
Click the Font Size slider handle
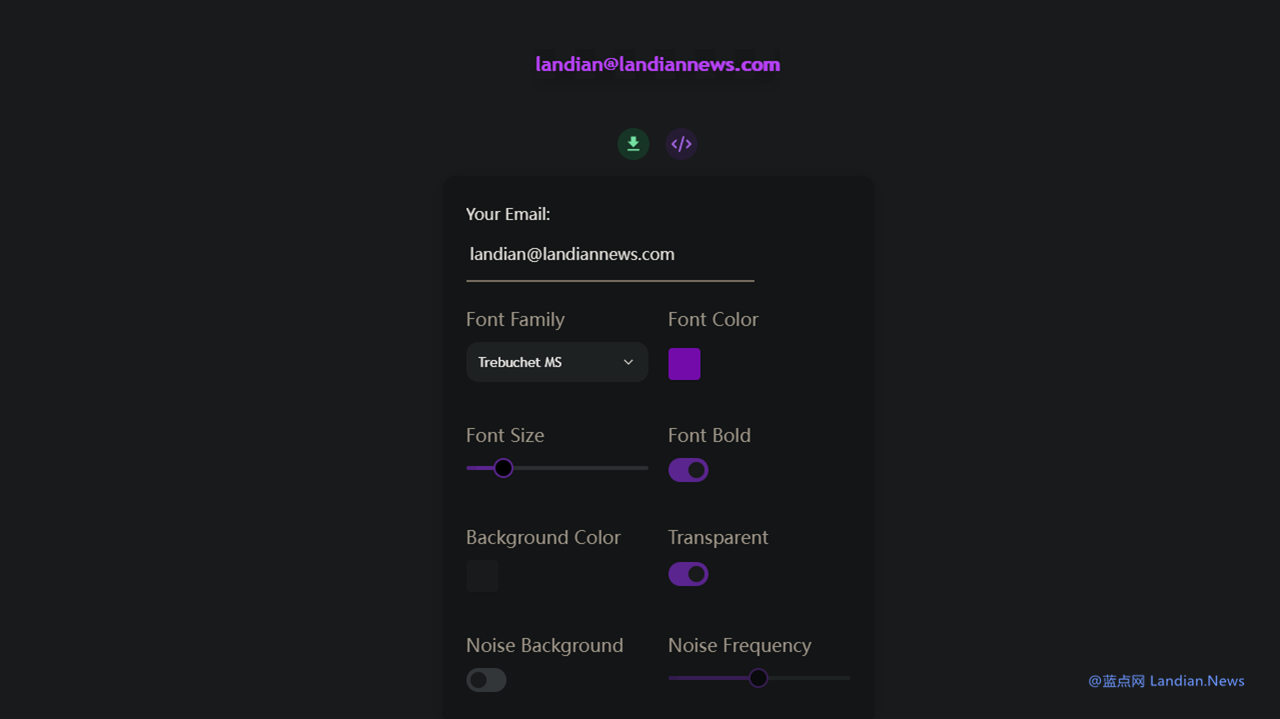tap(503, 468)
